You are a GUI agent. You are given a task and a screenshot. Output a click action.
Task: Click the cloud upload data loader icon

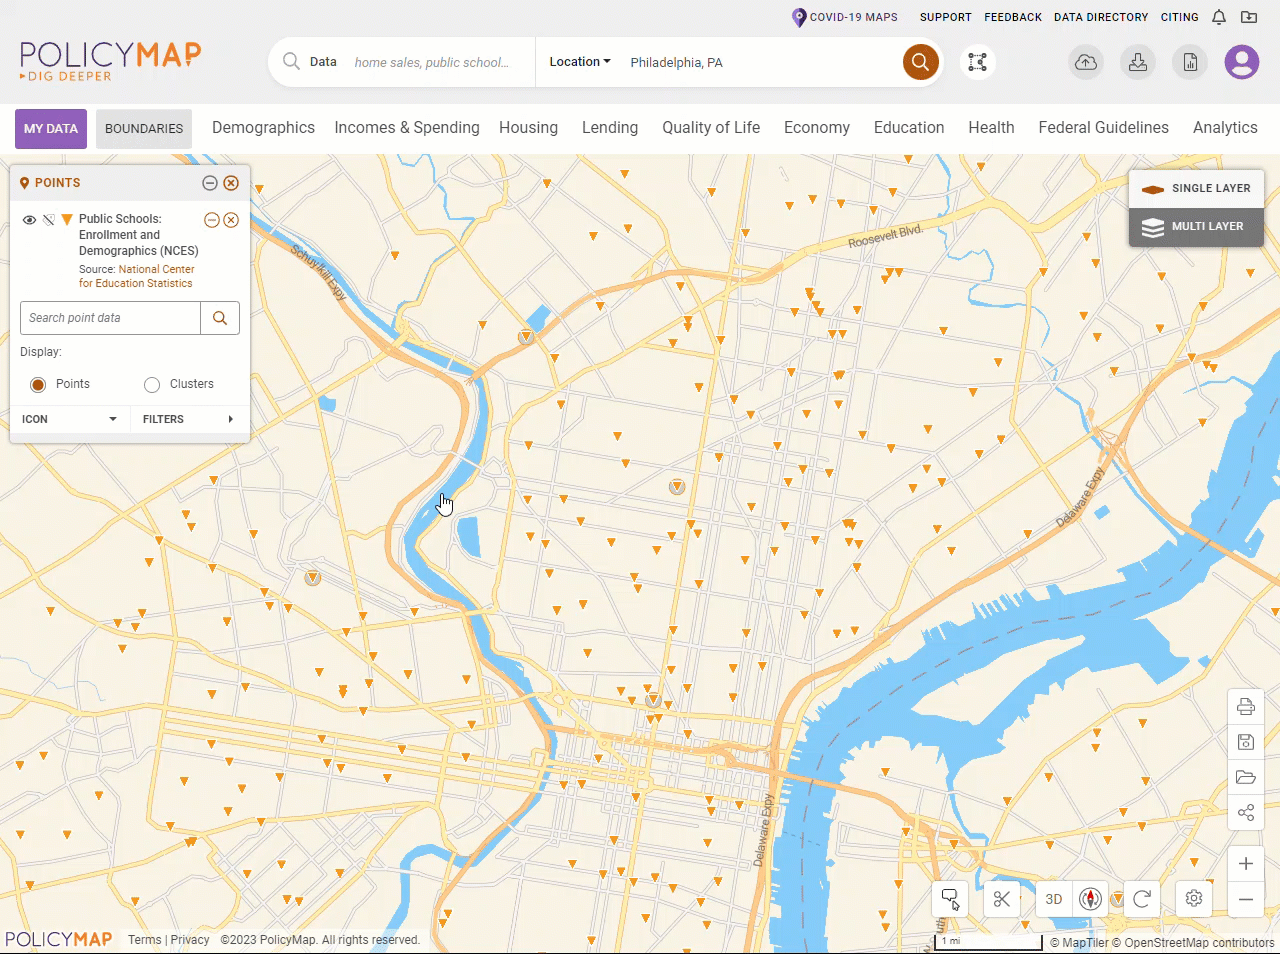pyautogui.click(x=1086, y=63)
